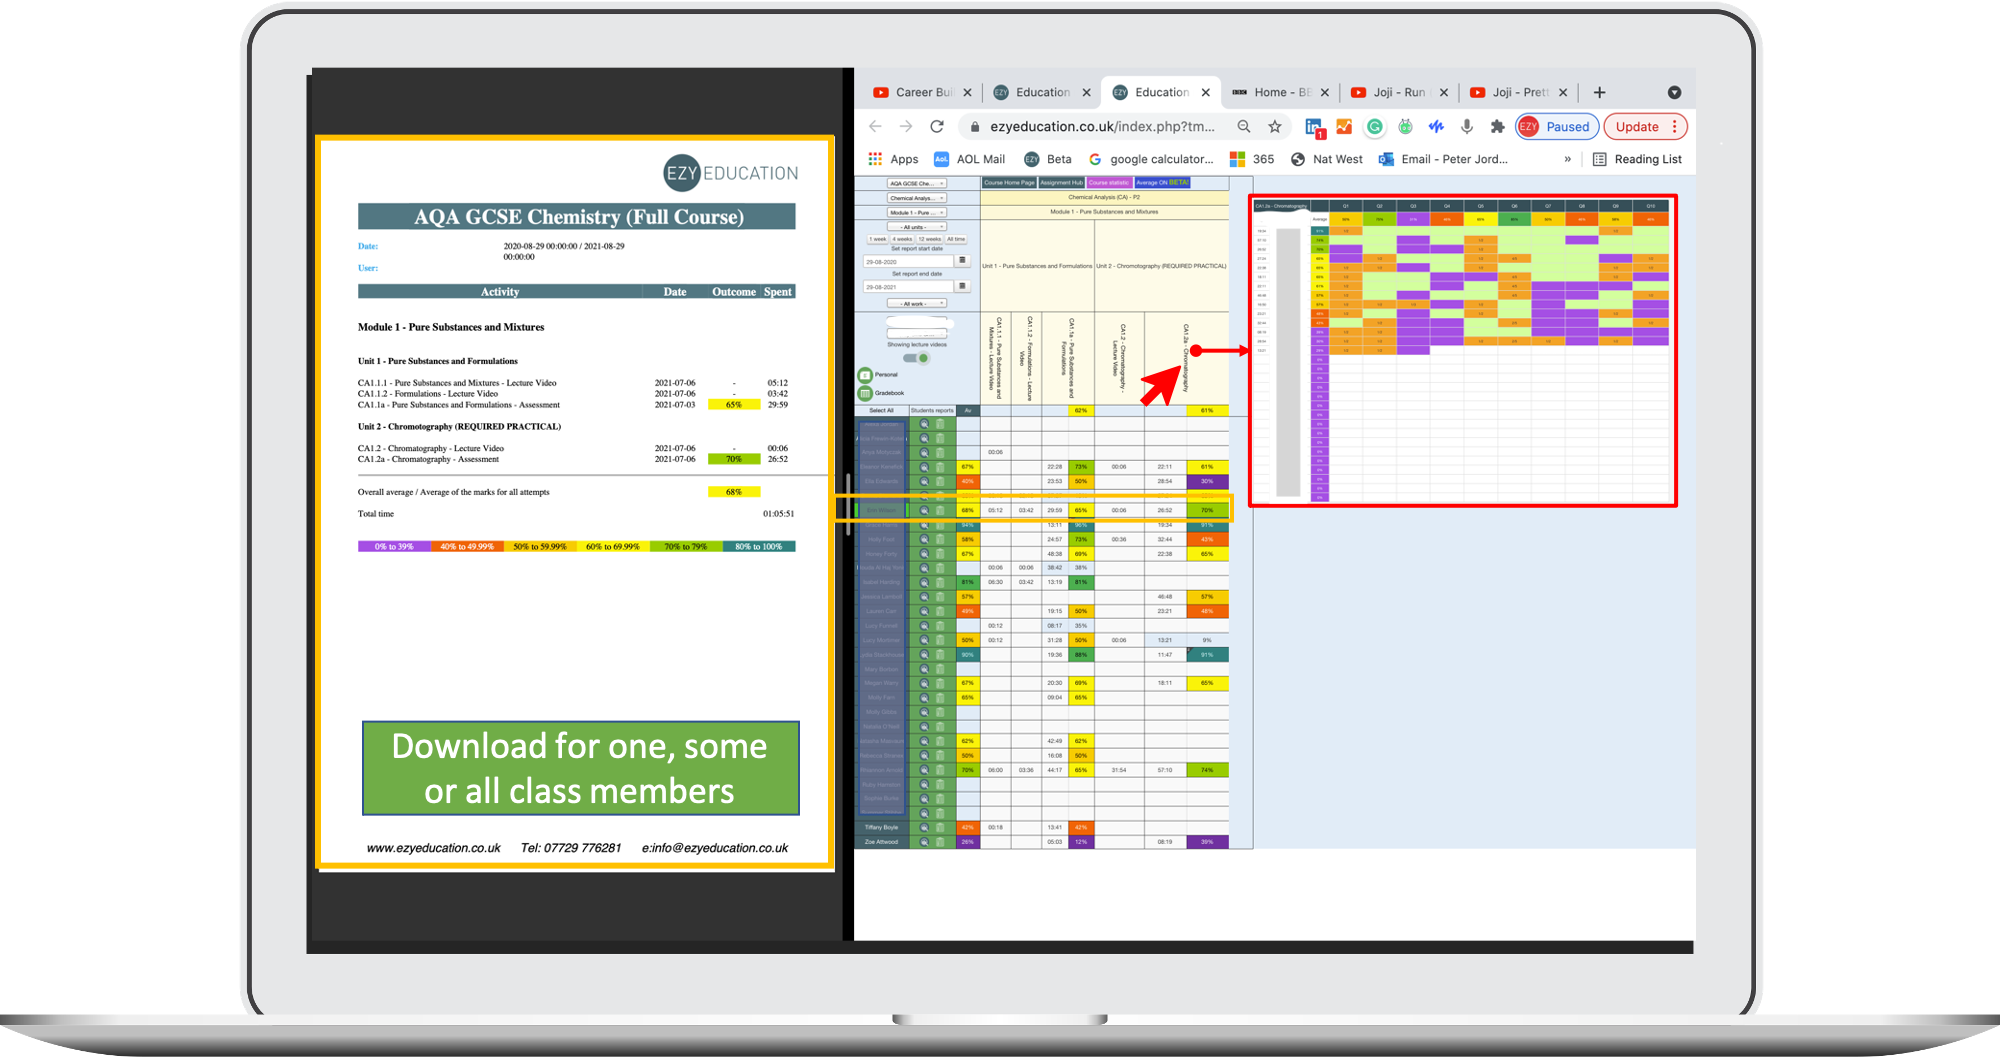
Task: Expand the AQA GCSE Chemistry course dropdown
Action: pyautogui.click(x=916, y=184)
